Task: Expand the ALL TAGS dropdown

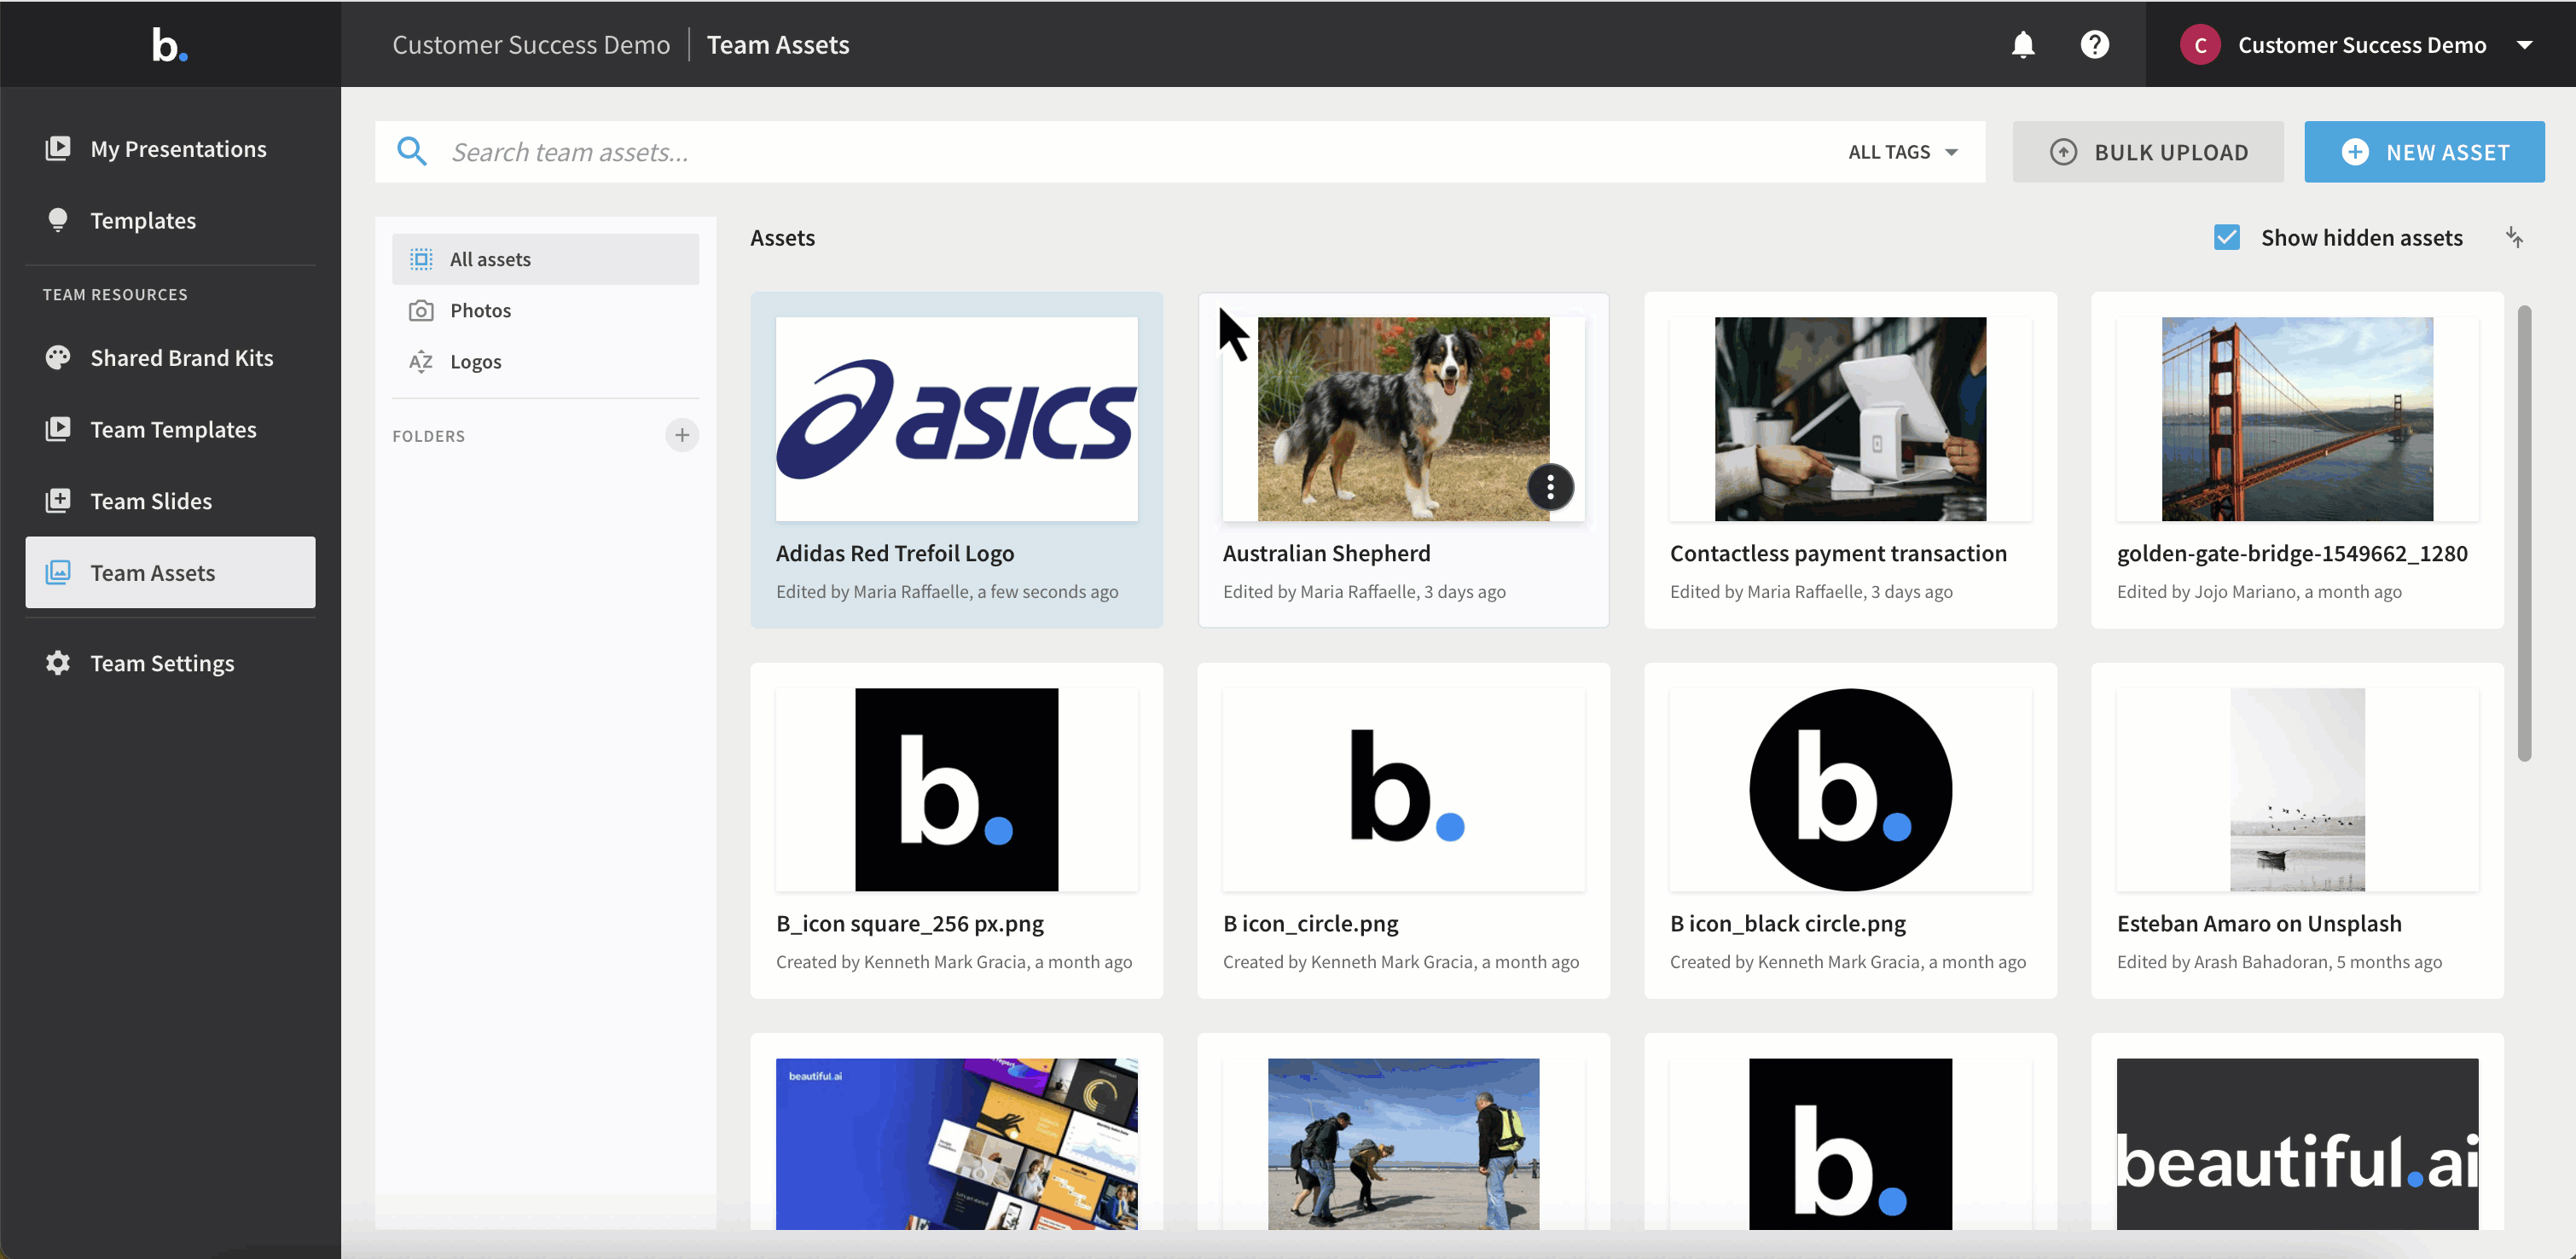Action: pyautogui.click(x=1903, y=152)
